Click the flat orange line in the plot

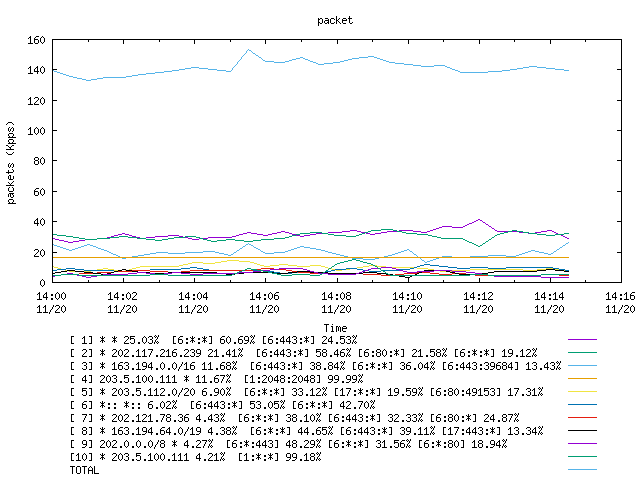310,258
